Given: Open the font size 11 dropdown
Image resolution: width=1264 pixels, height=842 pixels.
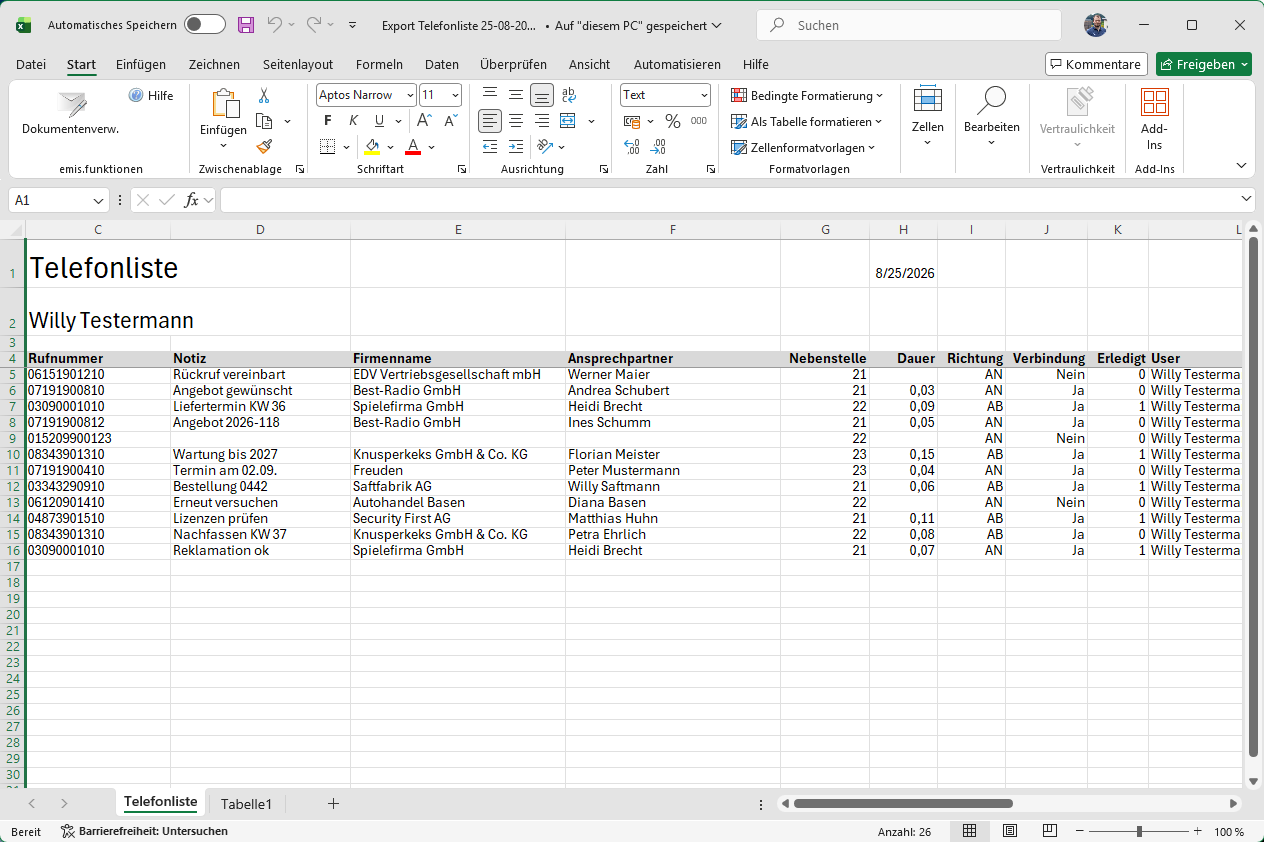Looking at the screenshot, I should point(456,95).
